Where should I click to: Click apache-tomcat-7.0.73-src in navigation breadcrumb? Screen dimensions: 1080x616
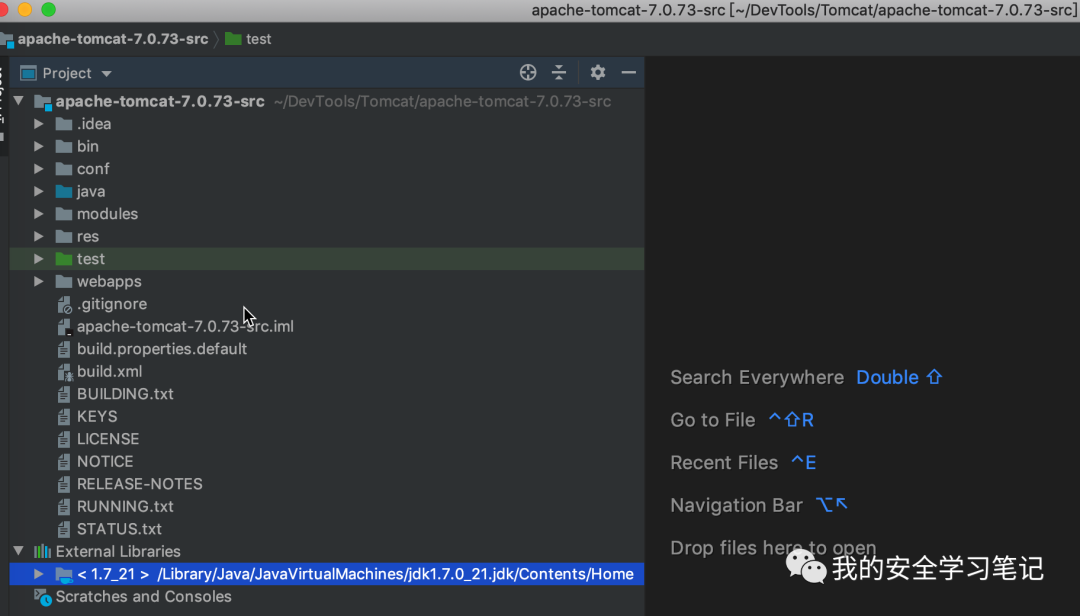(x=113, y=39)
